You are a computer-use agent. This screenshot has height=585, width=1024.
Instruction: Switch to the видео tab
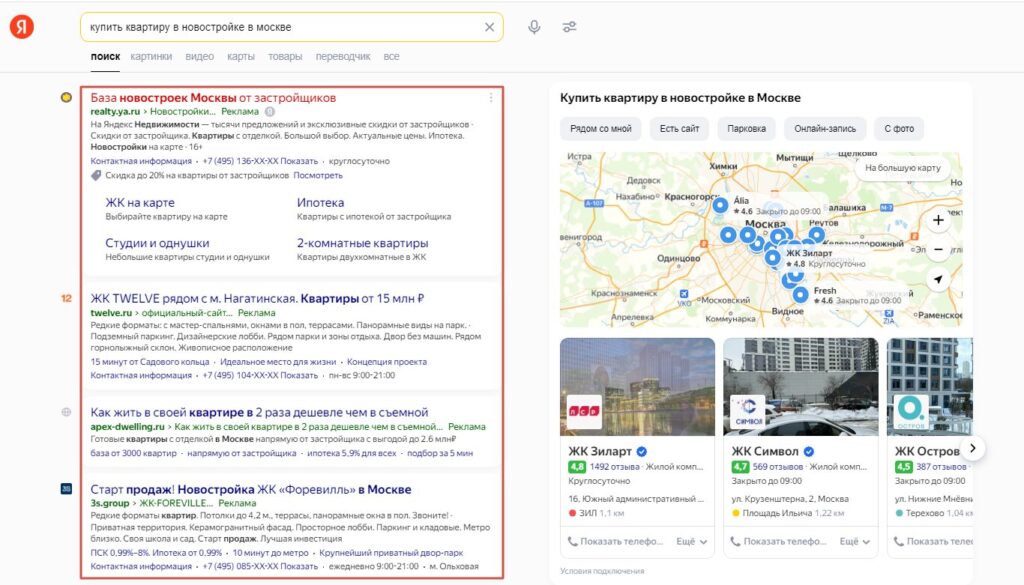[199, 57]
